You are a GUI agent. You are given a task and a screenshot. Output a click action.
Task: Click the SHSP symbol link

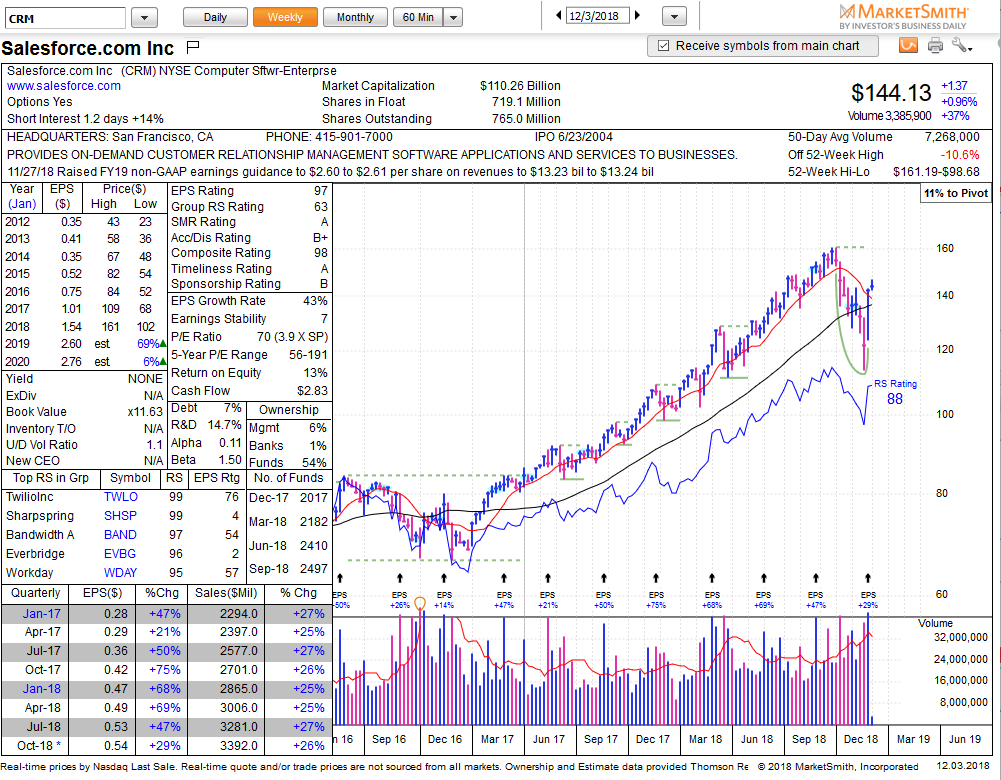click(x=120, y=516)
